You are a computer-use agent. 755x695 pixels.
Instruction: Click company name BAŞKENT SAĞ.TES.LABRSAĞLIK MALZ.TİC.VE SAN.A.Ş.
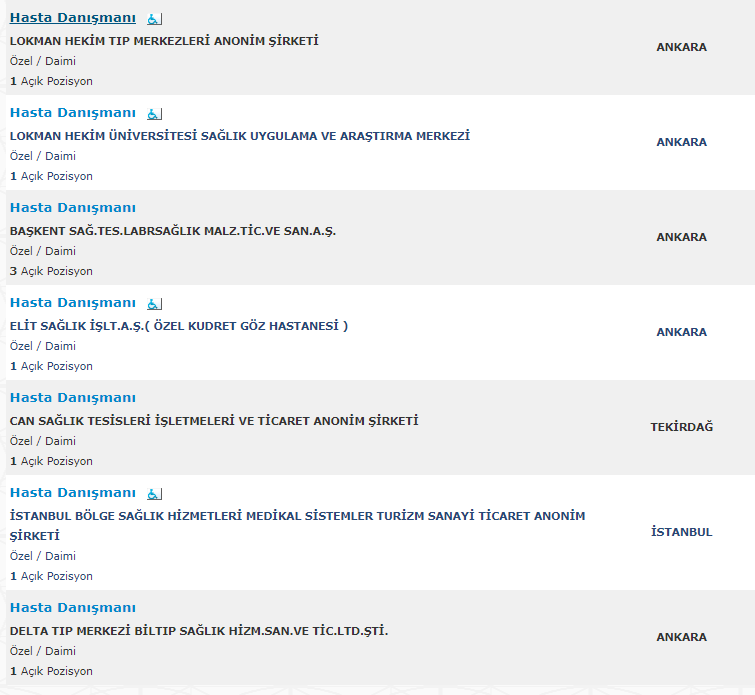[x=173, y=231]
